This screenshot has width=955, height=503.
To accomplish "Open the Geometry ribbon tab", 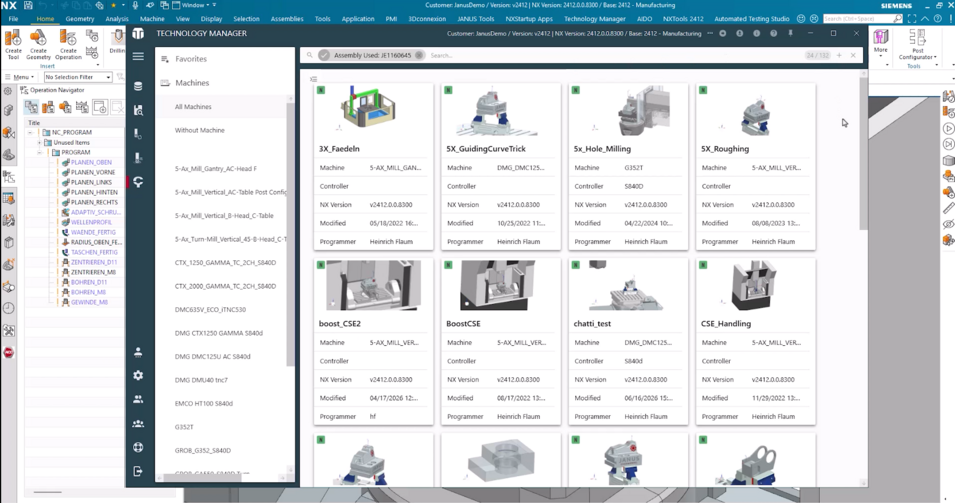I will tap(80, 19).
